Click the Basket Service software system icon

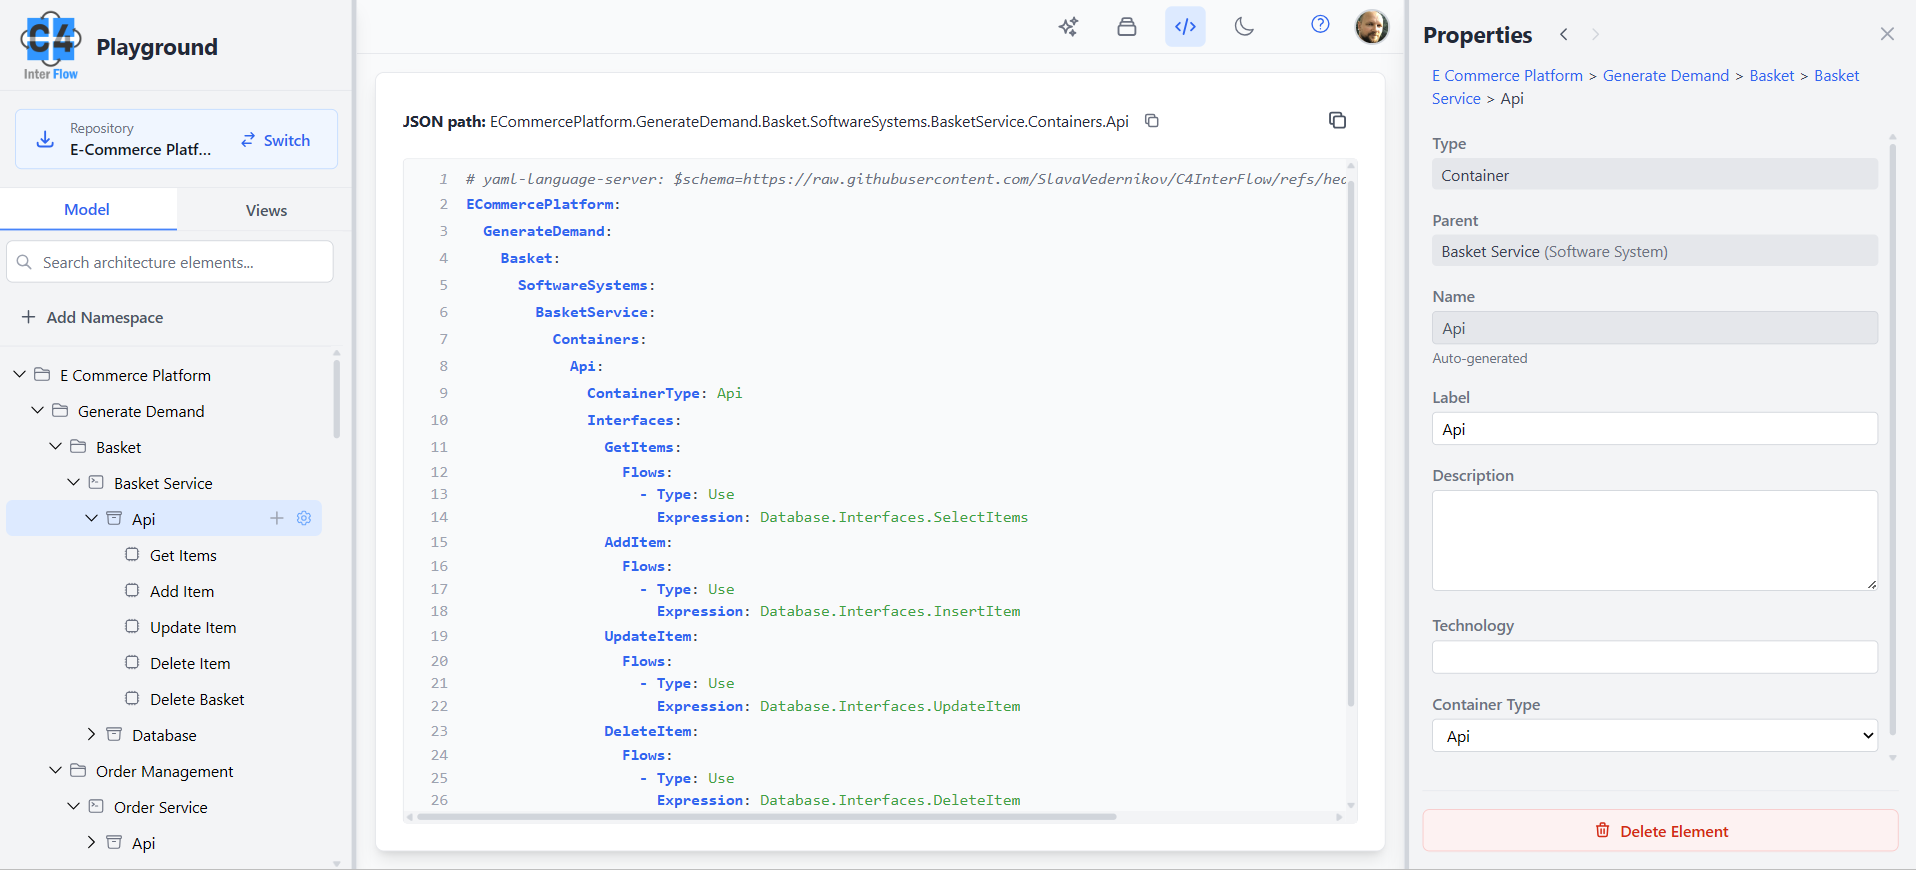(x=96, y=482)
